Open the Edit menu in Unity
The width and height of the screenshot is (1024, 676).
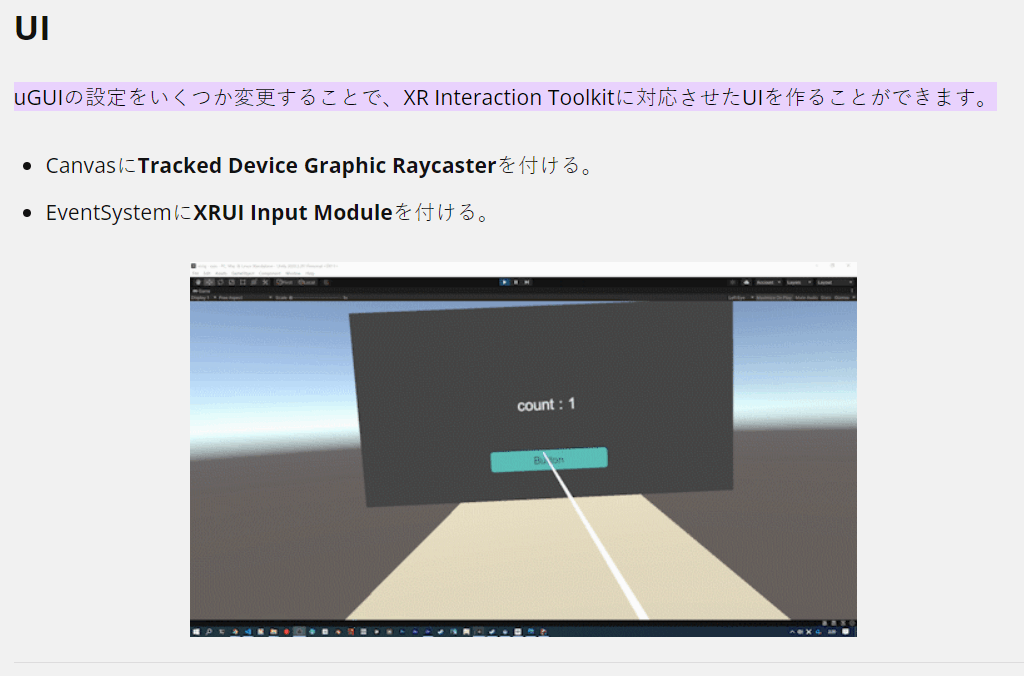click(x=206, y=273)
